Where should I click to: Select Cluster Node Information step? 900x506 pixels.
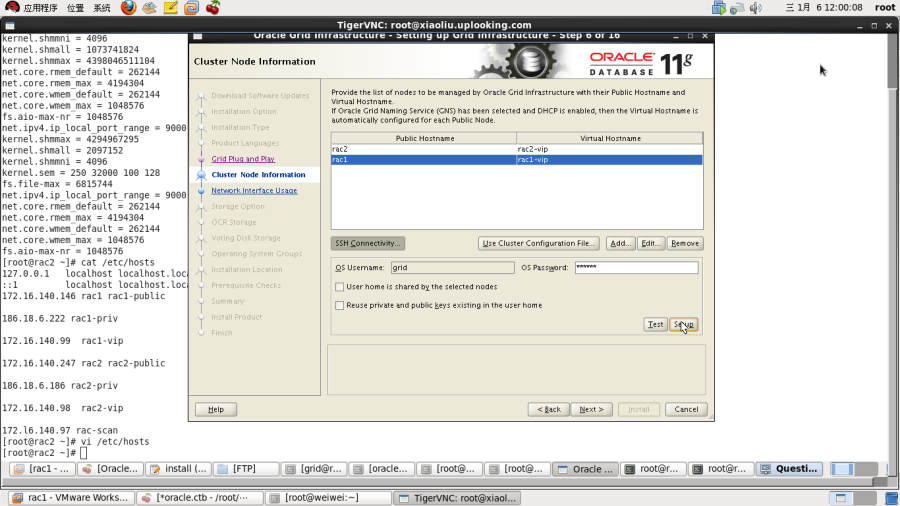coord(258,174)
